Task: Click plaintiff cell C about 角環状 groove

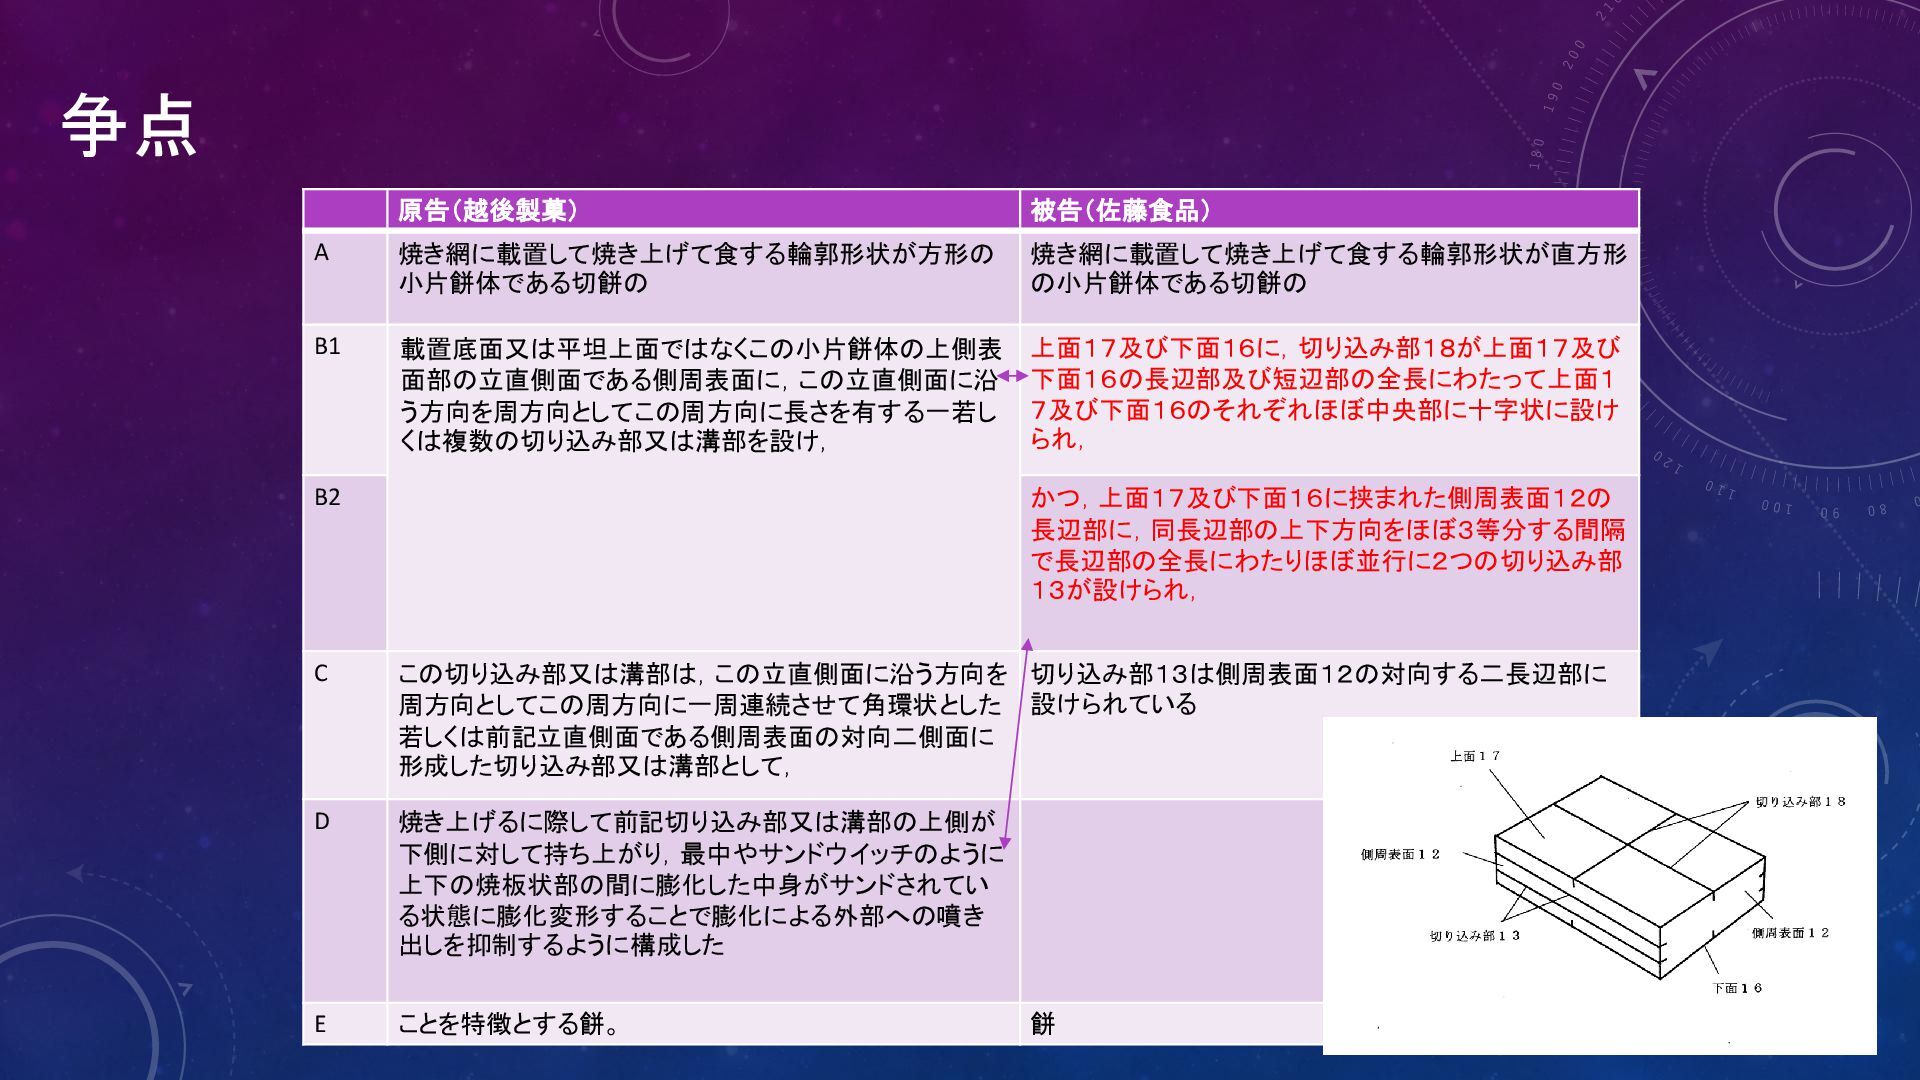Action: point(702,720)
